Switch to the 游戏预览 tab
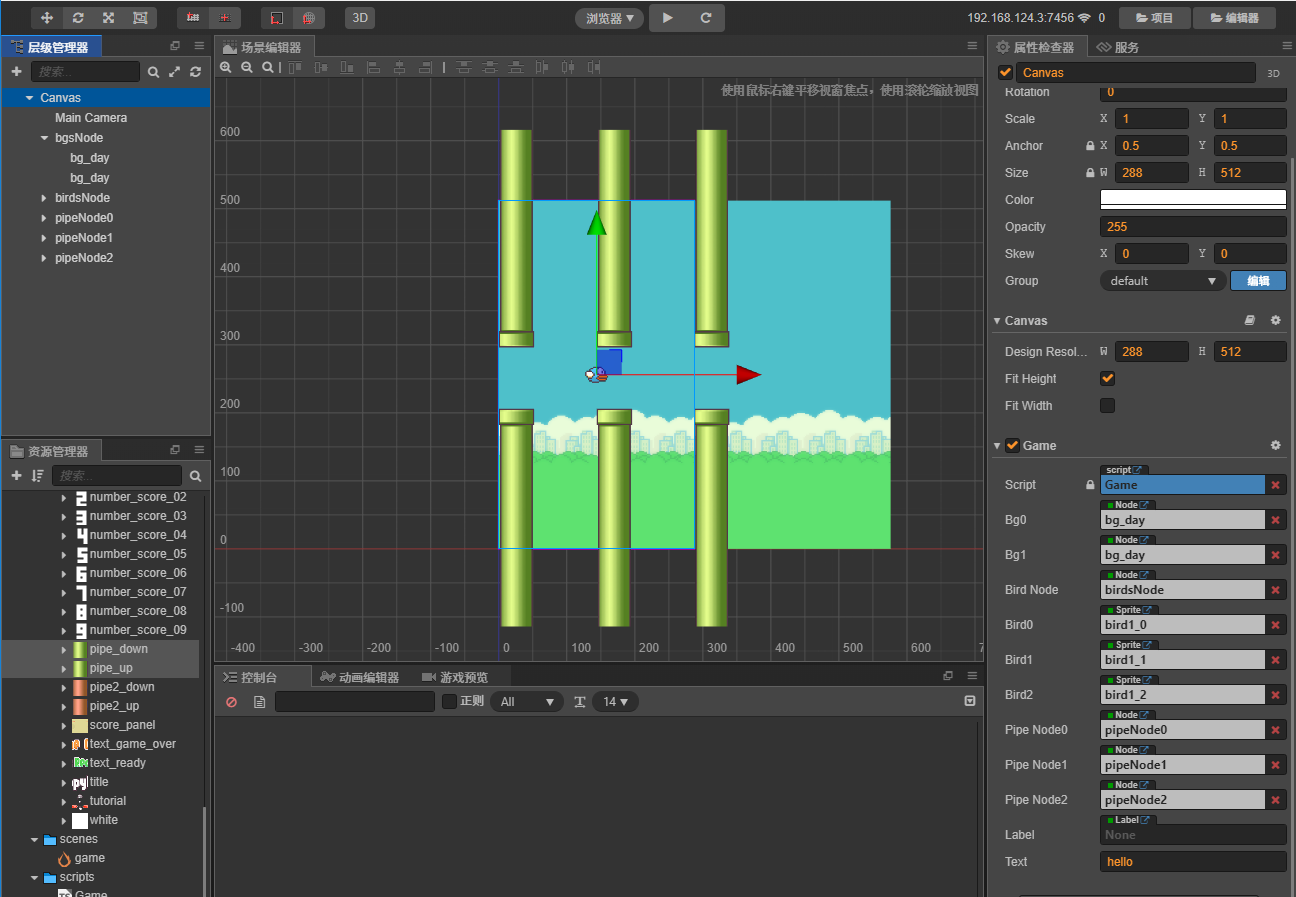 (454, 677)
